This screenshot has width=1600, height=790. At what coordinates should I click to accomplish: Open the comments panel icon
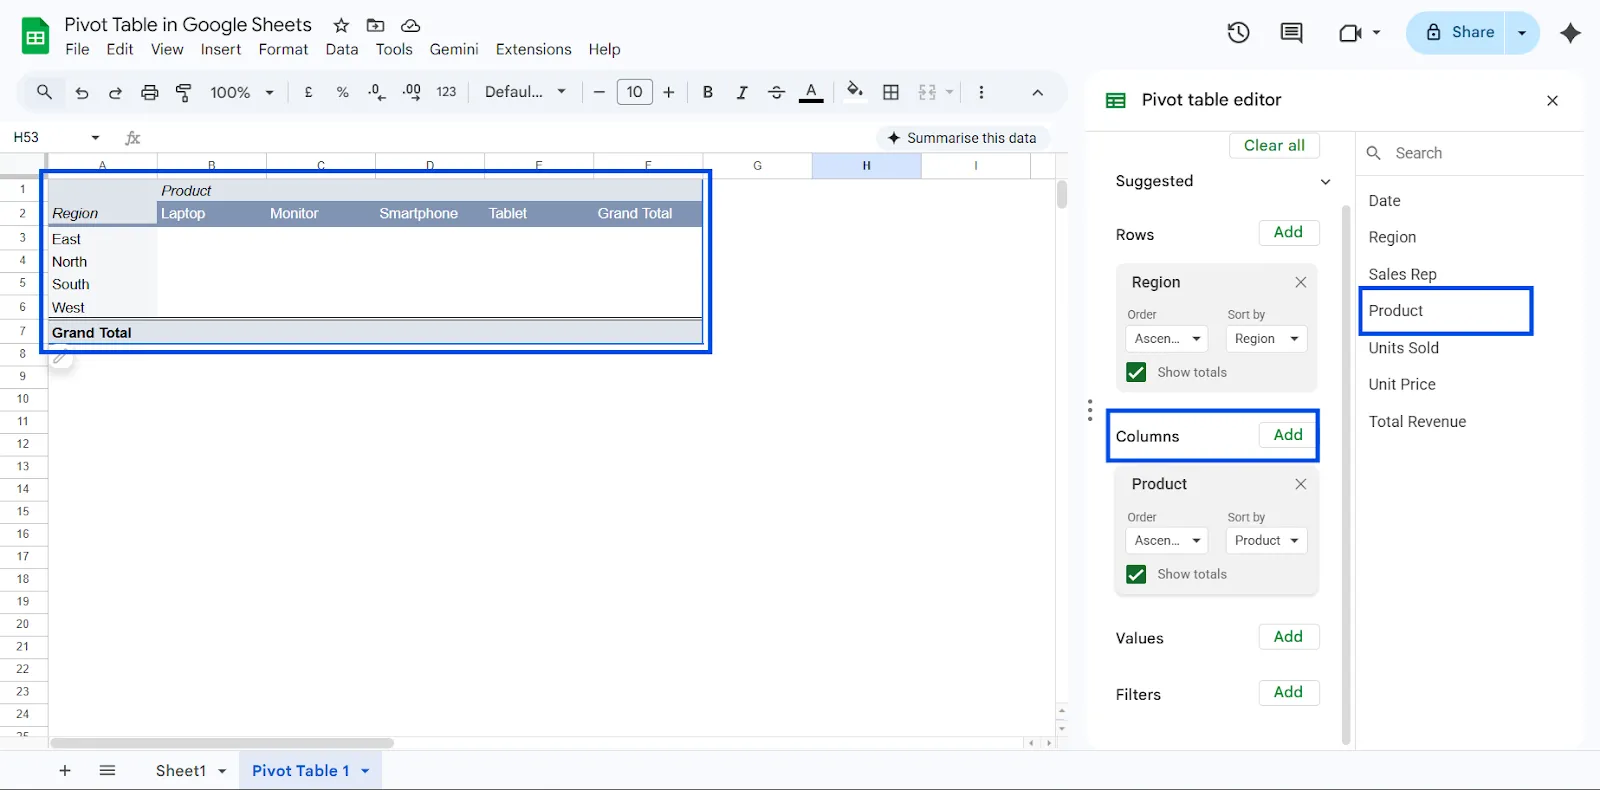tap(1291, 33)
